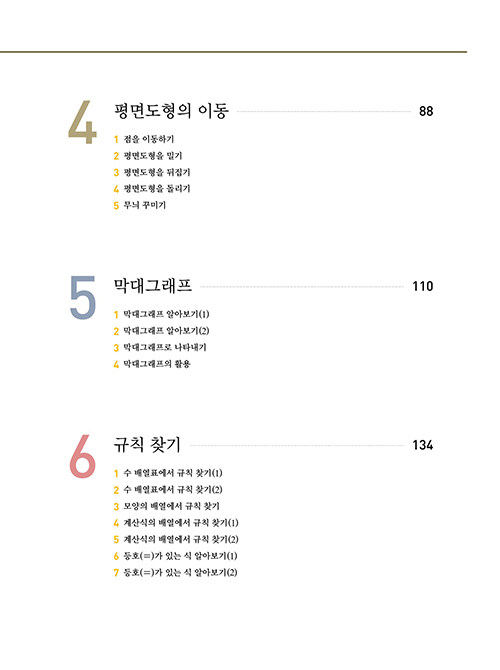
Task: Open chapter title 평면도형의 이동
Action: pyautogui.click(x=171, y=111)
